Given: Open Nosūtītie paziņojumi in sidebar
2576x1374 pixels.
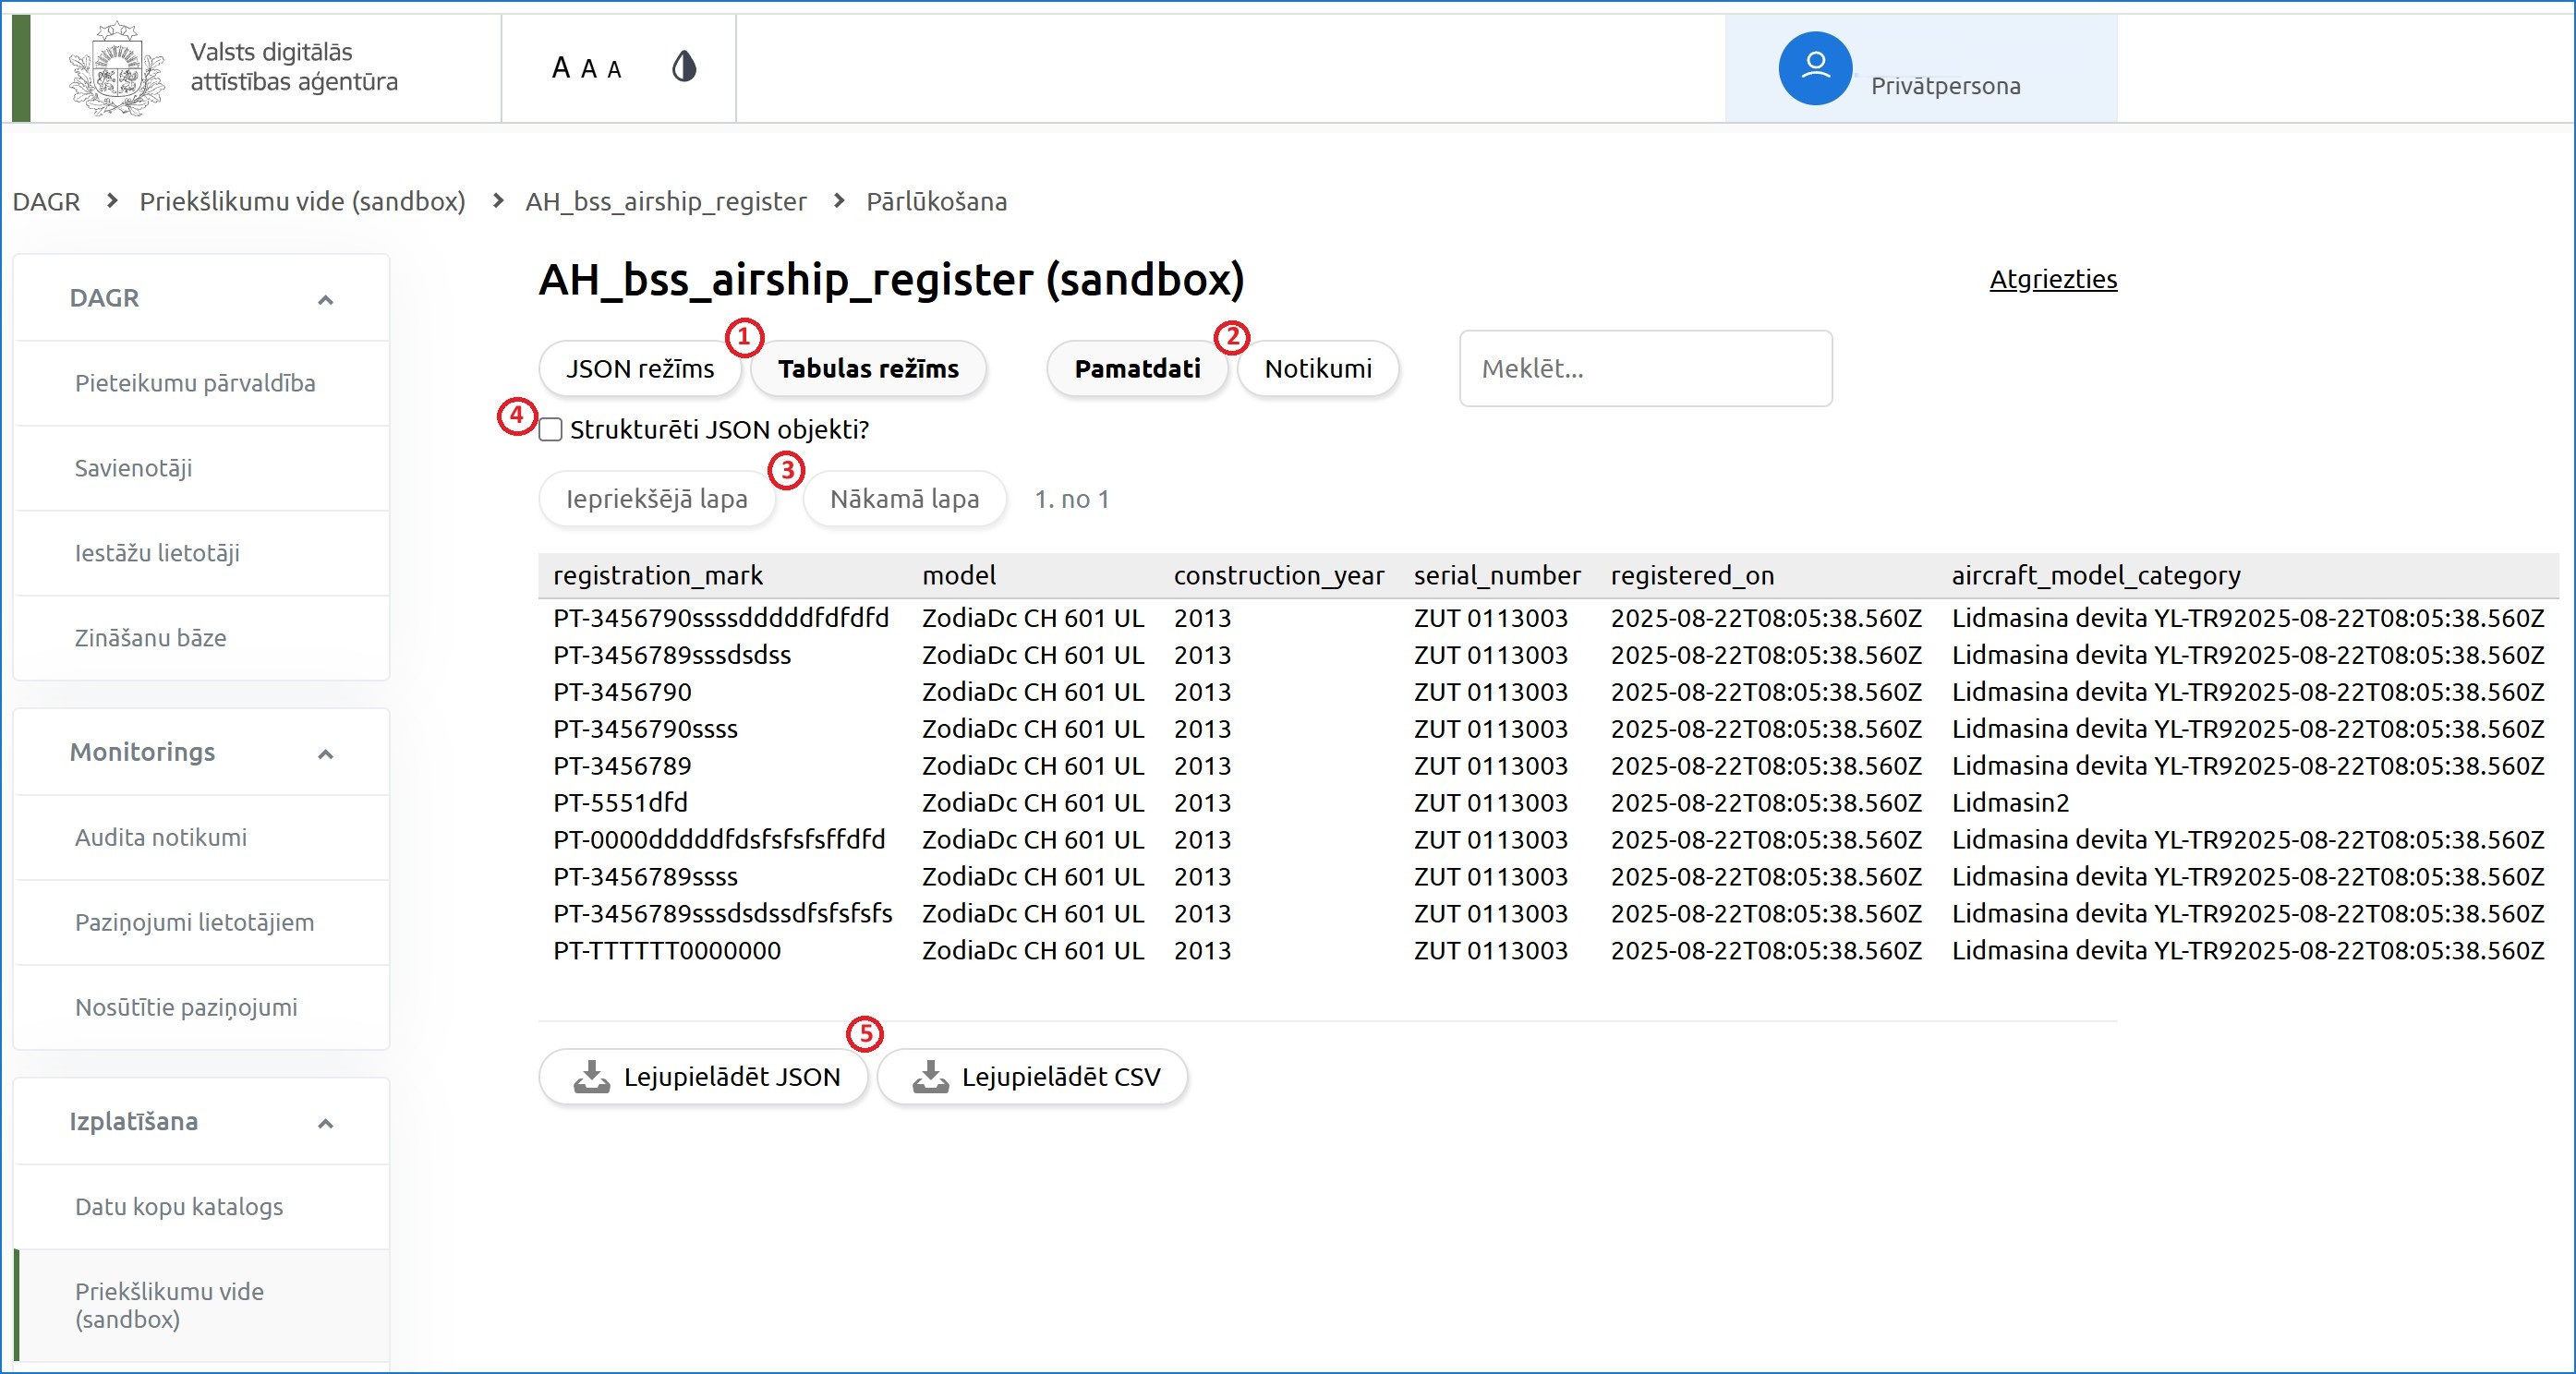Looking at the screenshot, I should point(201,1007).
